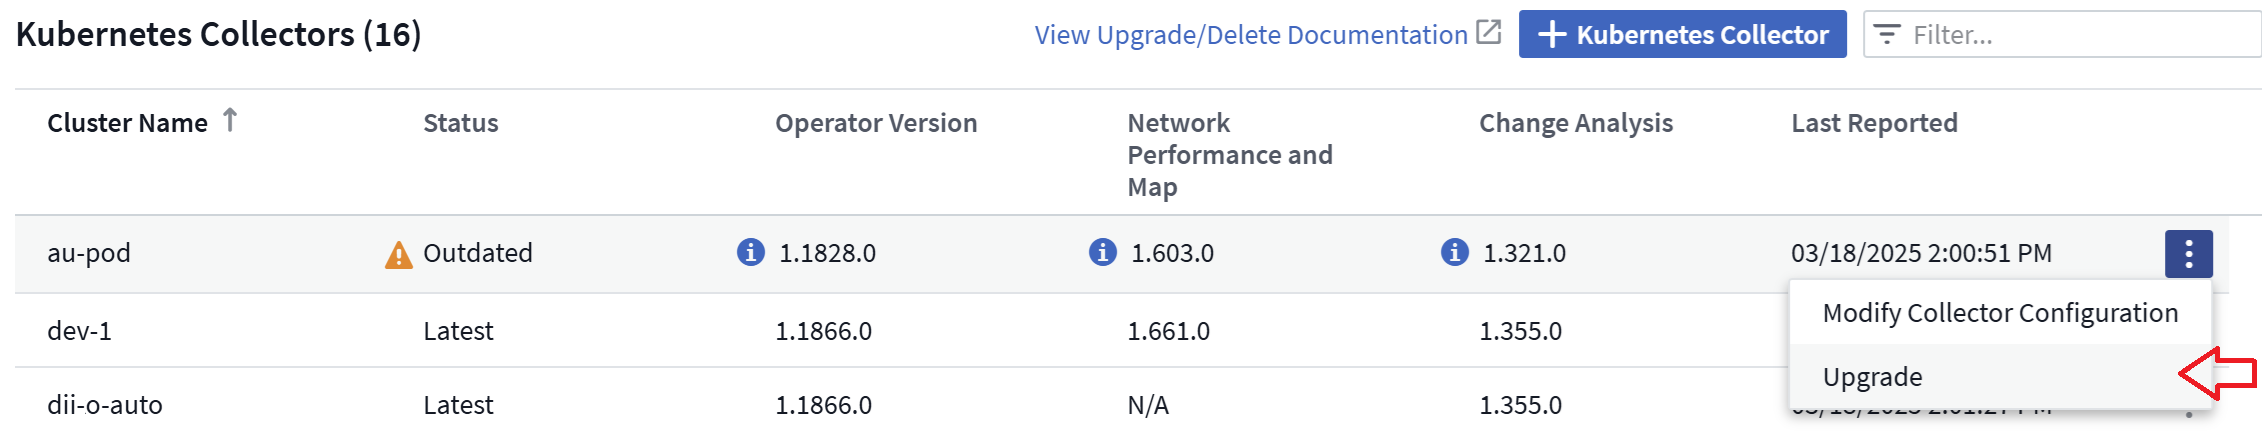Click the external link icon beside documentation
This screenshot has height=439, width=2262.
(1489, 33)
